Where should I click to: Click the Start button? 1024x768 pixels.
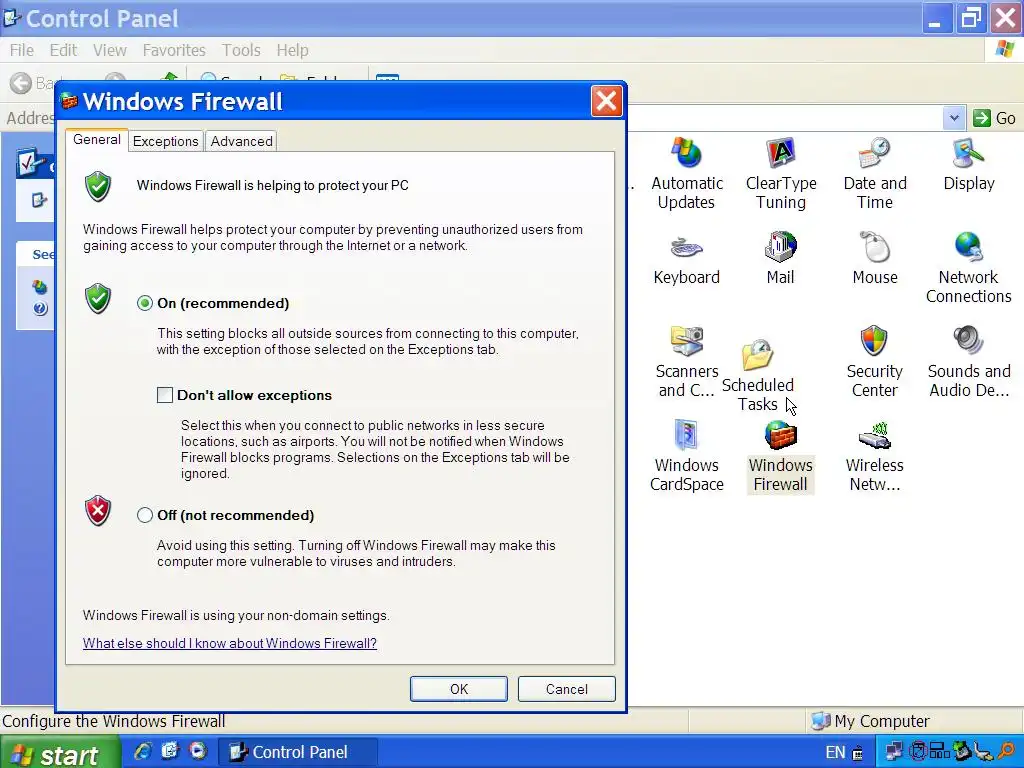click(x=60, y=752)
